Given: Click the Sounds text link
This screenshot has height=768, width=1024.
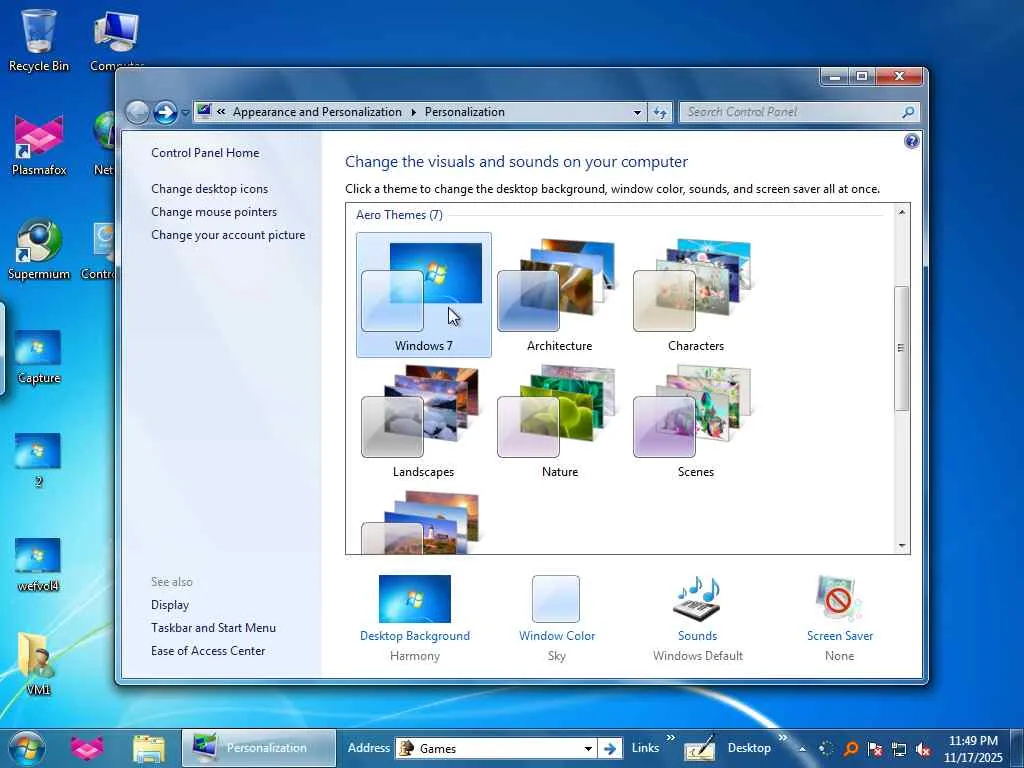Looking at the screenshot, I should tap(697, 635).
